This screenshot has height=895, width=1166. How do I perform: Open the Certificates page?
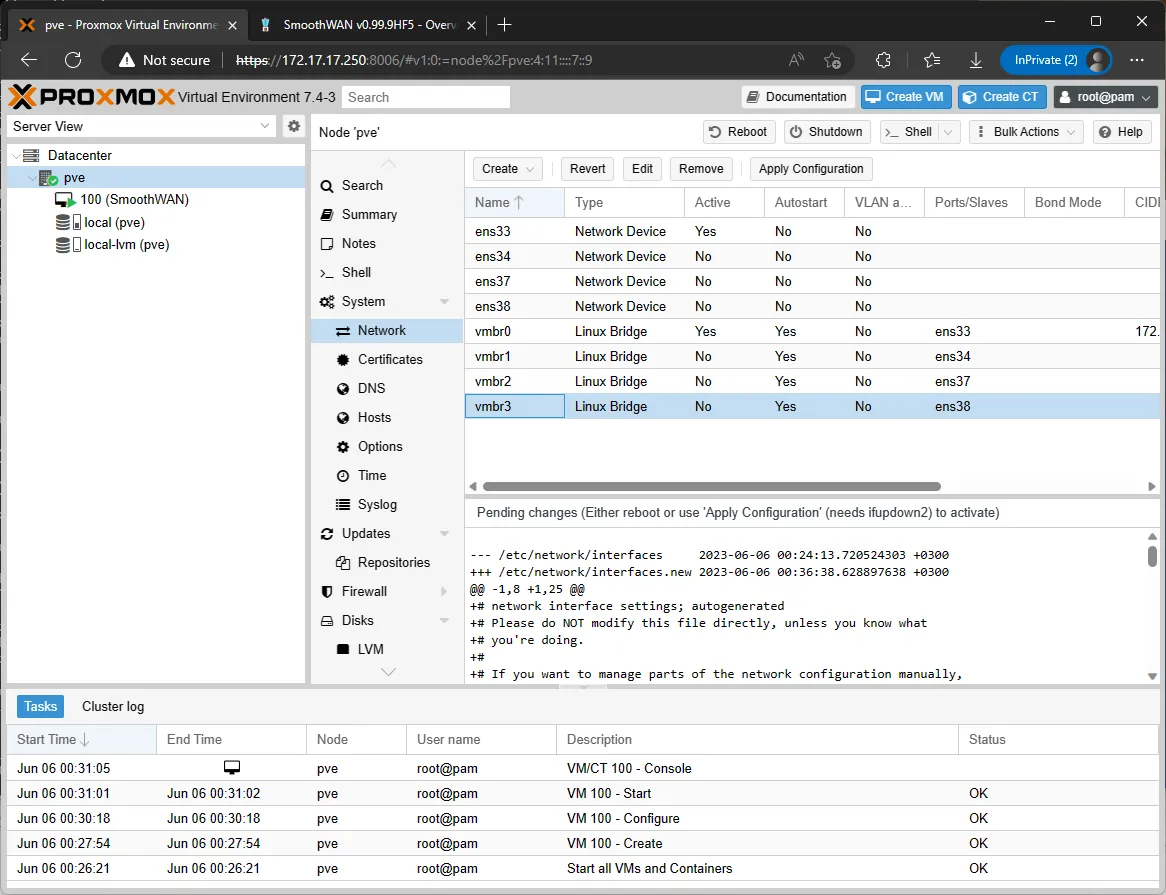point(390,359)
